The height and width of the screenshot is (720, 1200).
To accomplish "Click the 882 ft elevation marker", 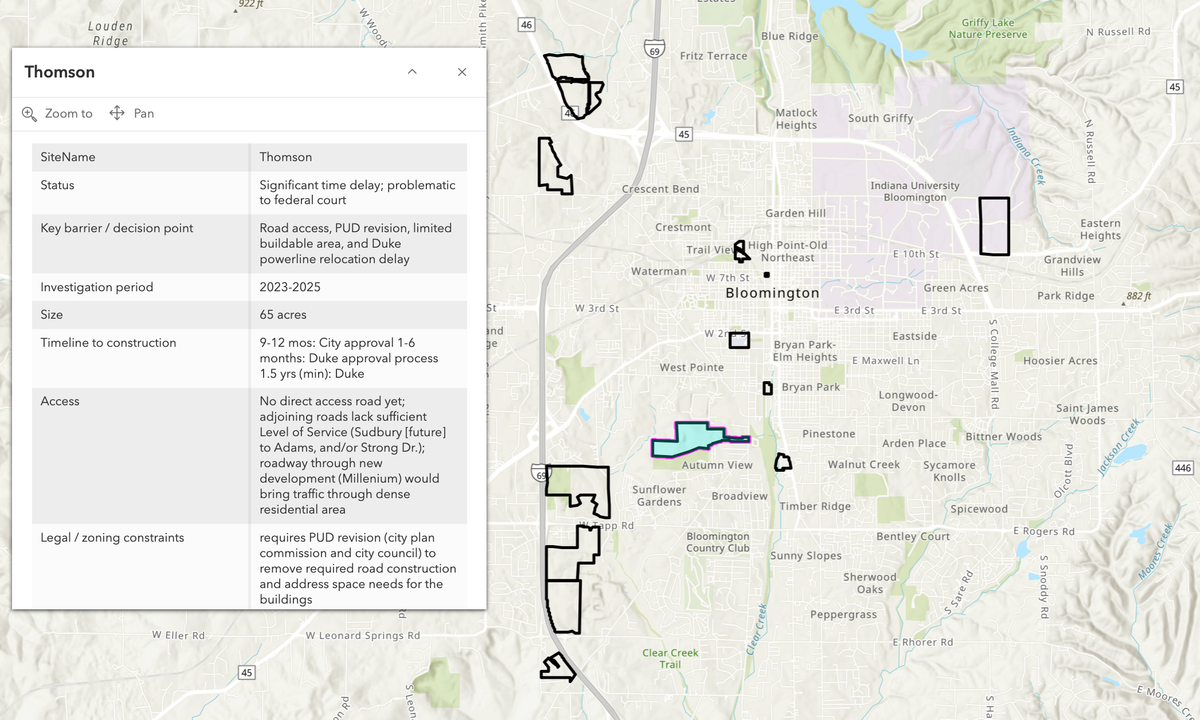I will coord(1138,297).
